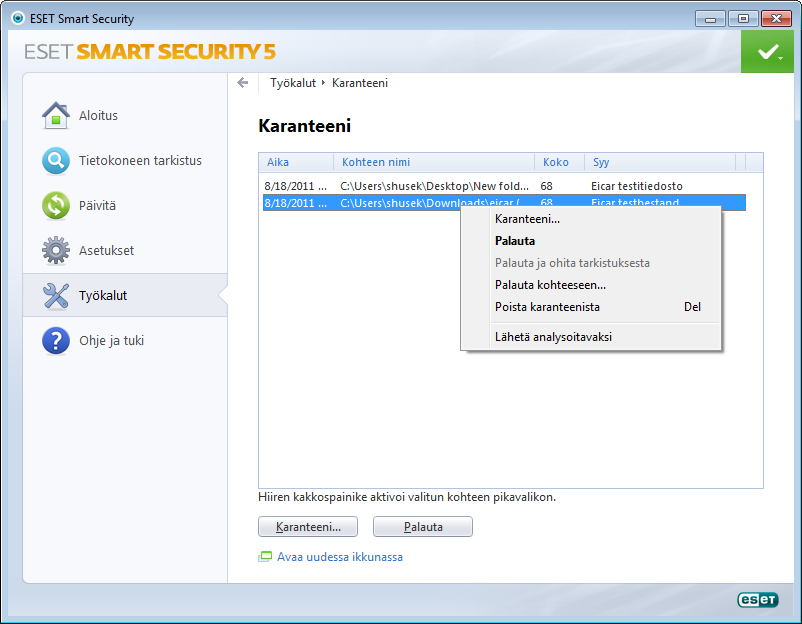This screenshot has width=802, height=624.
Task: Click the Tietokoneen tarkistus magnifier icon
Action: pos(56,161)
